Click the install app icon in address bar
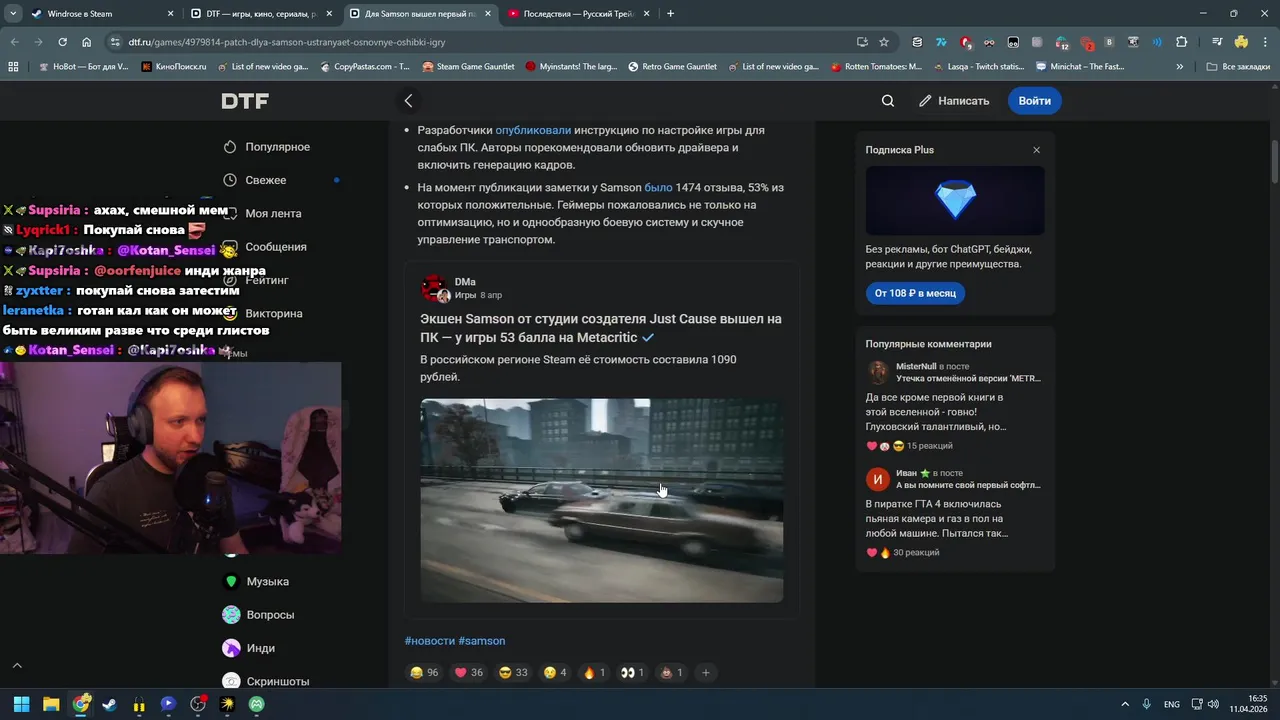The image size is (1280, 720). (862, 42)
